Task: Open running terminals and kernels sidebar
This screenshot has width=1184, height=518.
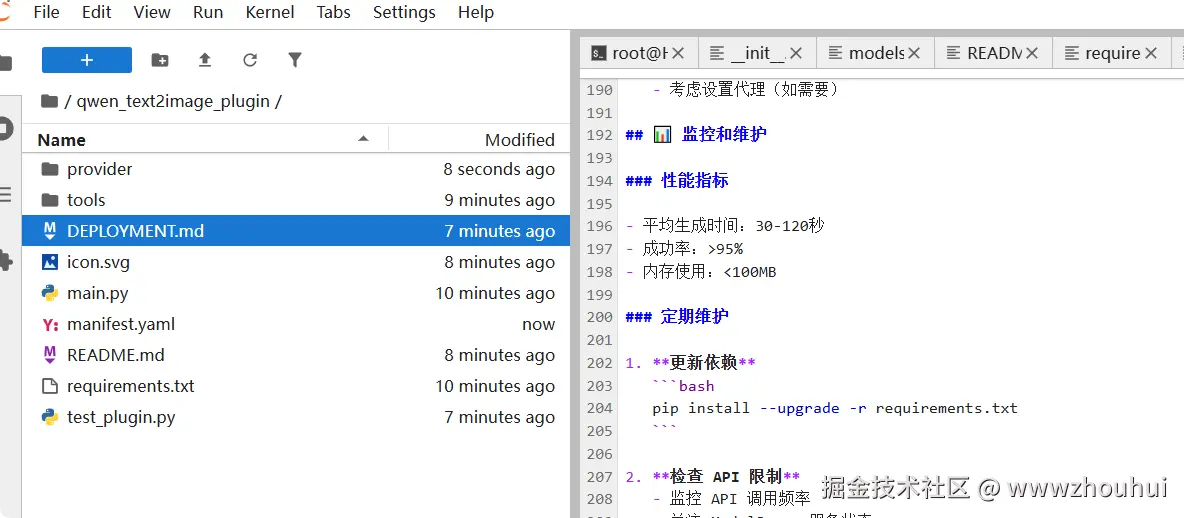Action: 5,128
